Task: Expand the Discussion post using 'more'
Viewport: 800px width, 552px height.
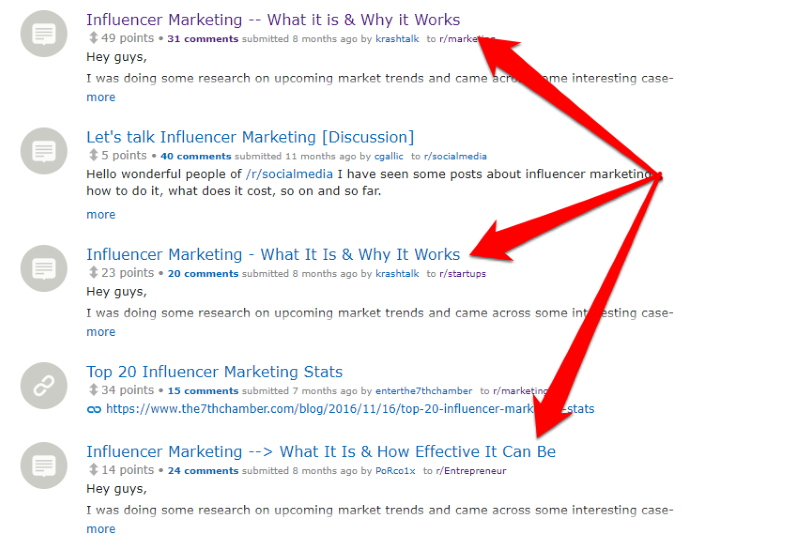Action: 101,214
